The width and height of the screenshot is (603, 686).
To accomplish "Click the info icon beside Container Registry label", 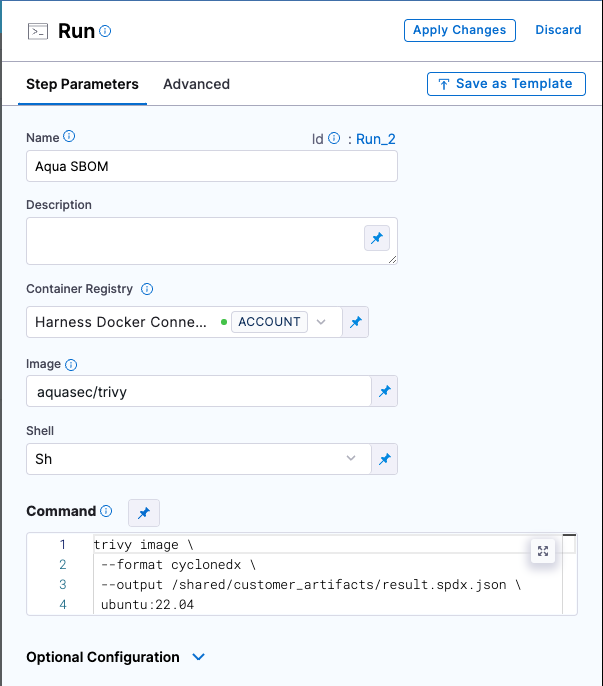I will [147, 289].
